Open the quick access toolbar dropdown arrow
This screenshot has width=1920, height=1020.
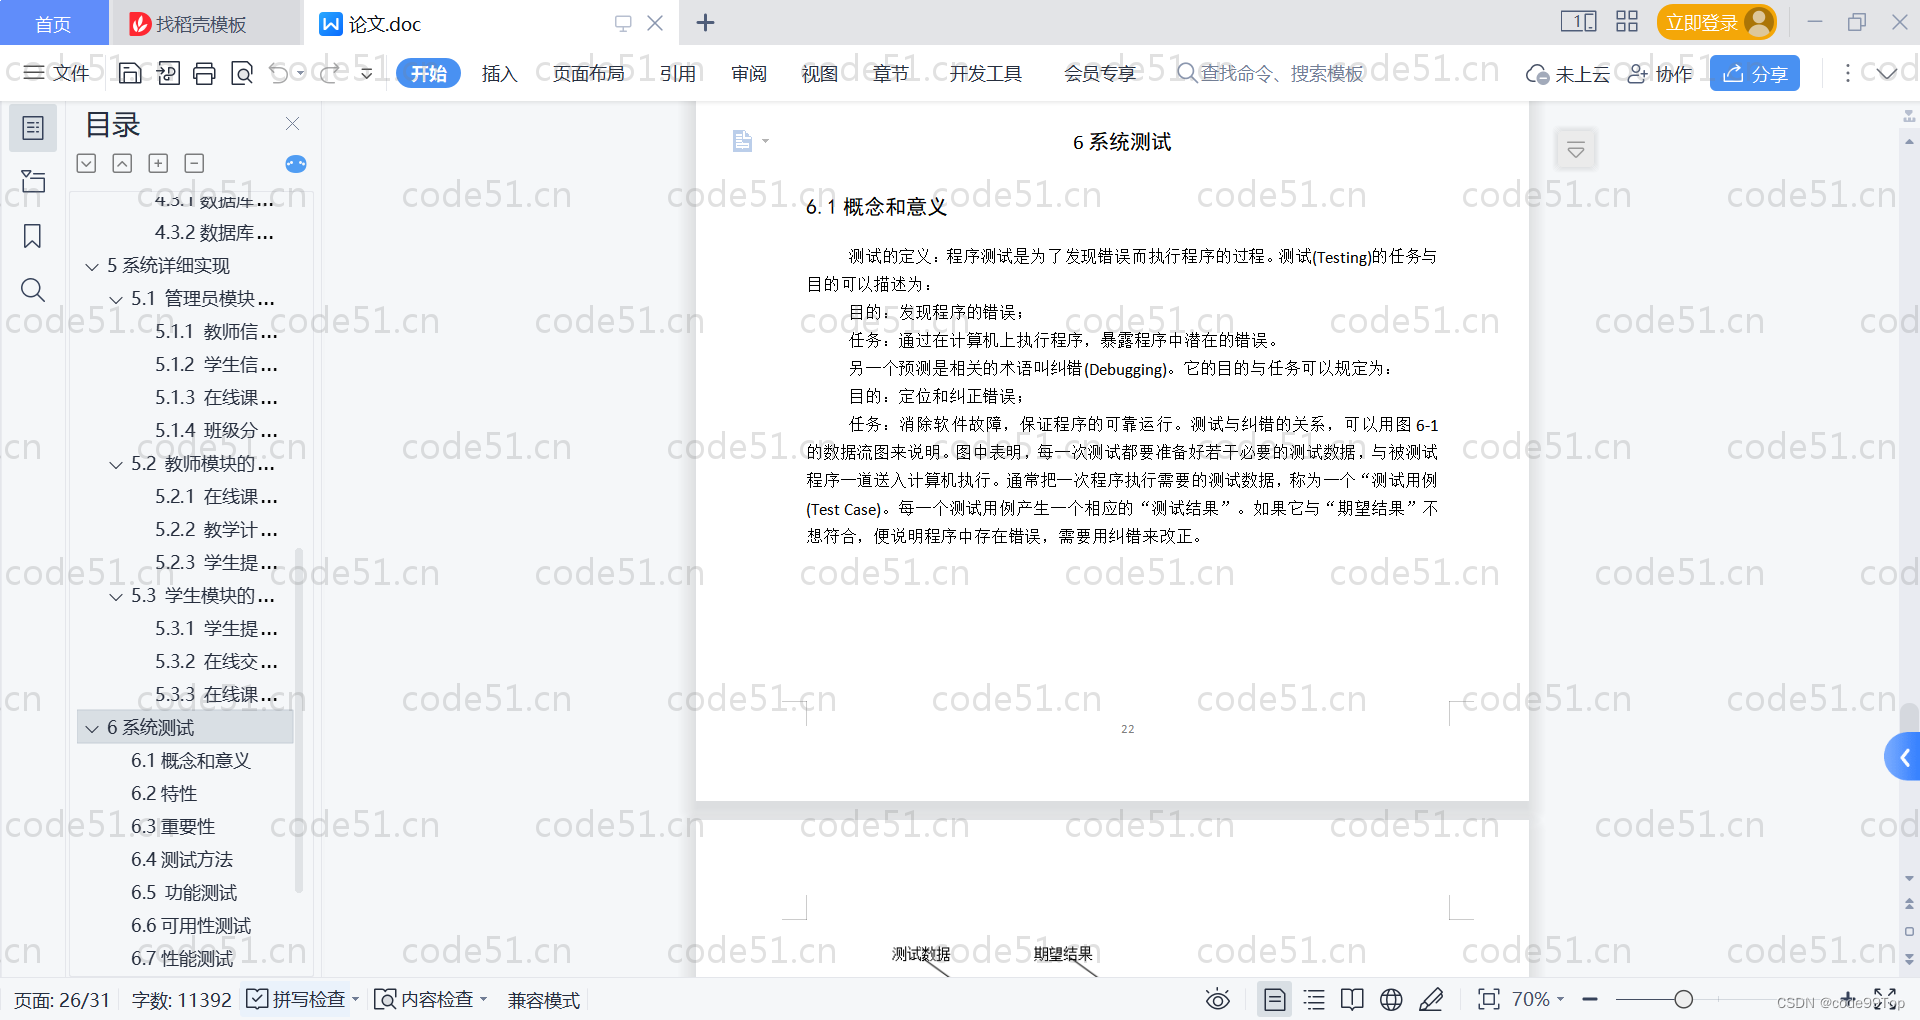(x=367, y=73)
